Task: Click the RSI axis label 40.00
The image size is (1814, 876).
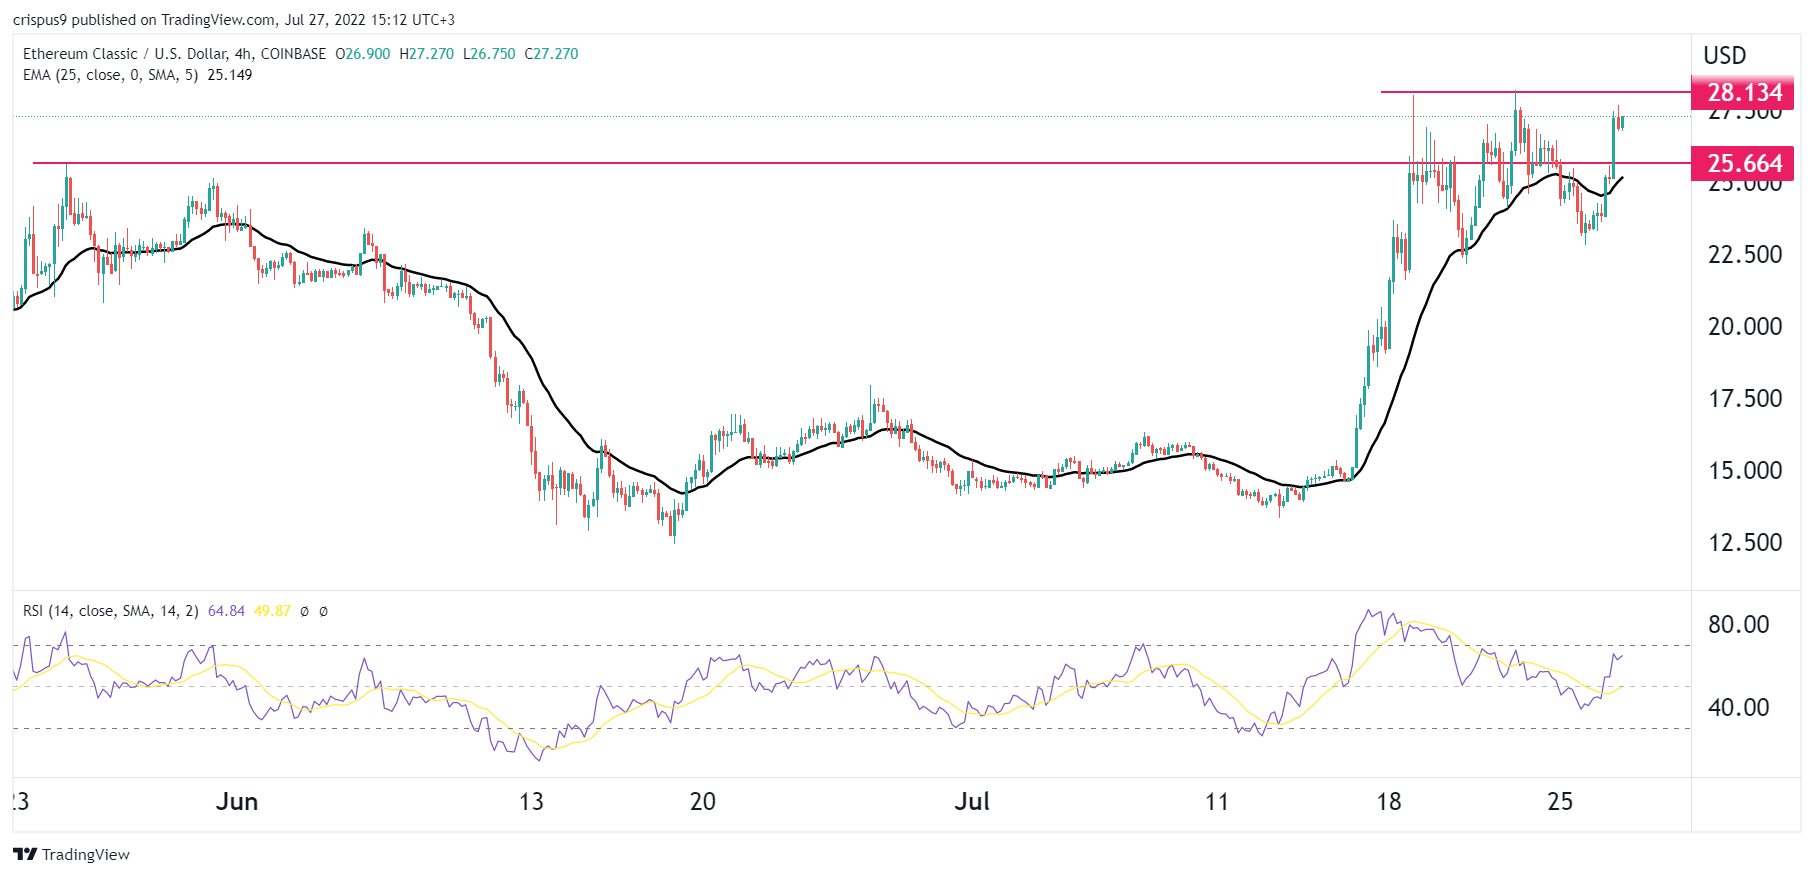Action: pos(1739,708)
